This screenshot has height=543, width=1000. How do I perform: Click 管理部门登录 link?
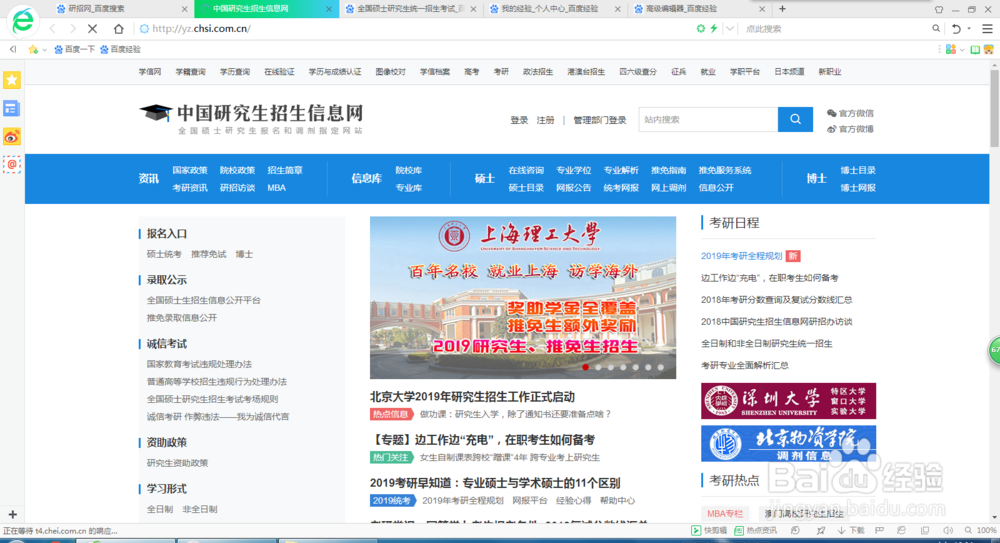pyautogui.click(x=599, y=120)
